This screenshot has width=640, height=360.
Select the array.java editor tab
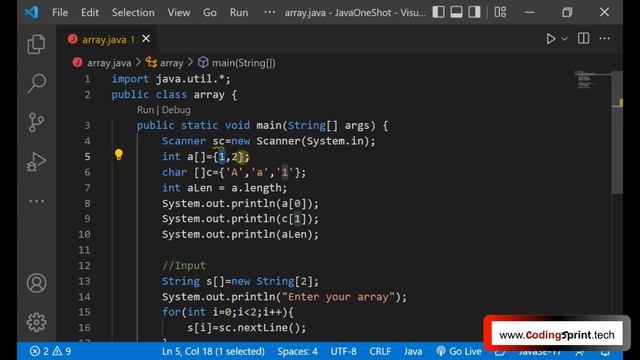click(x=108, y=40)
